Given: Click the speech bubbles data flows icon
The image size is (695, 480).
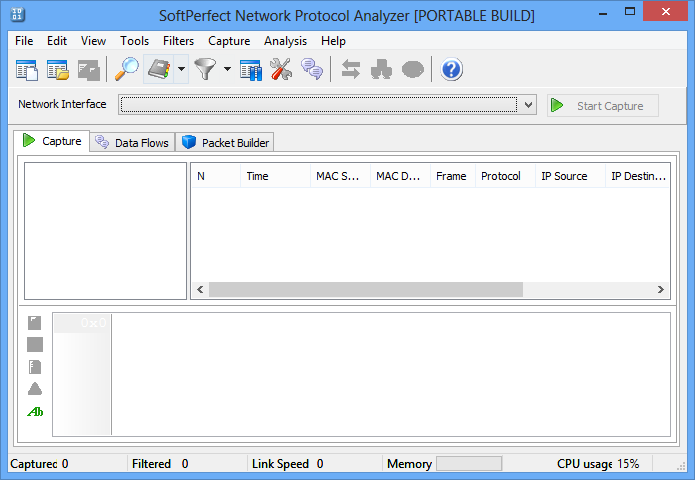Looking at the screenshot, I should (312, 69).
